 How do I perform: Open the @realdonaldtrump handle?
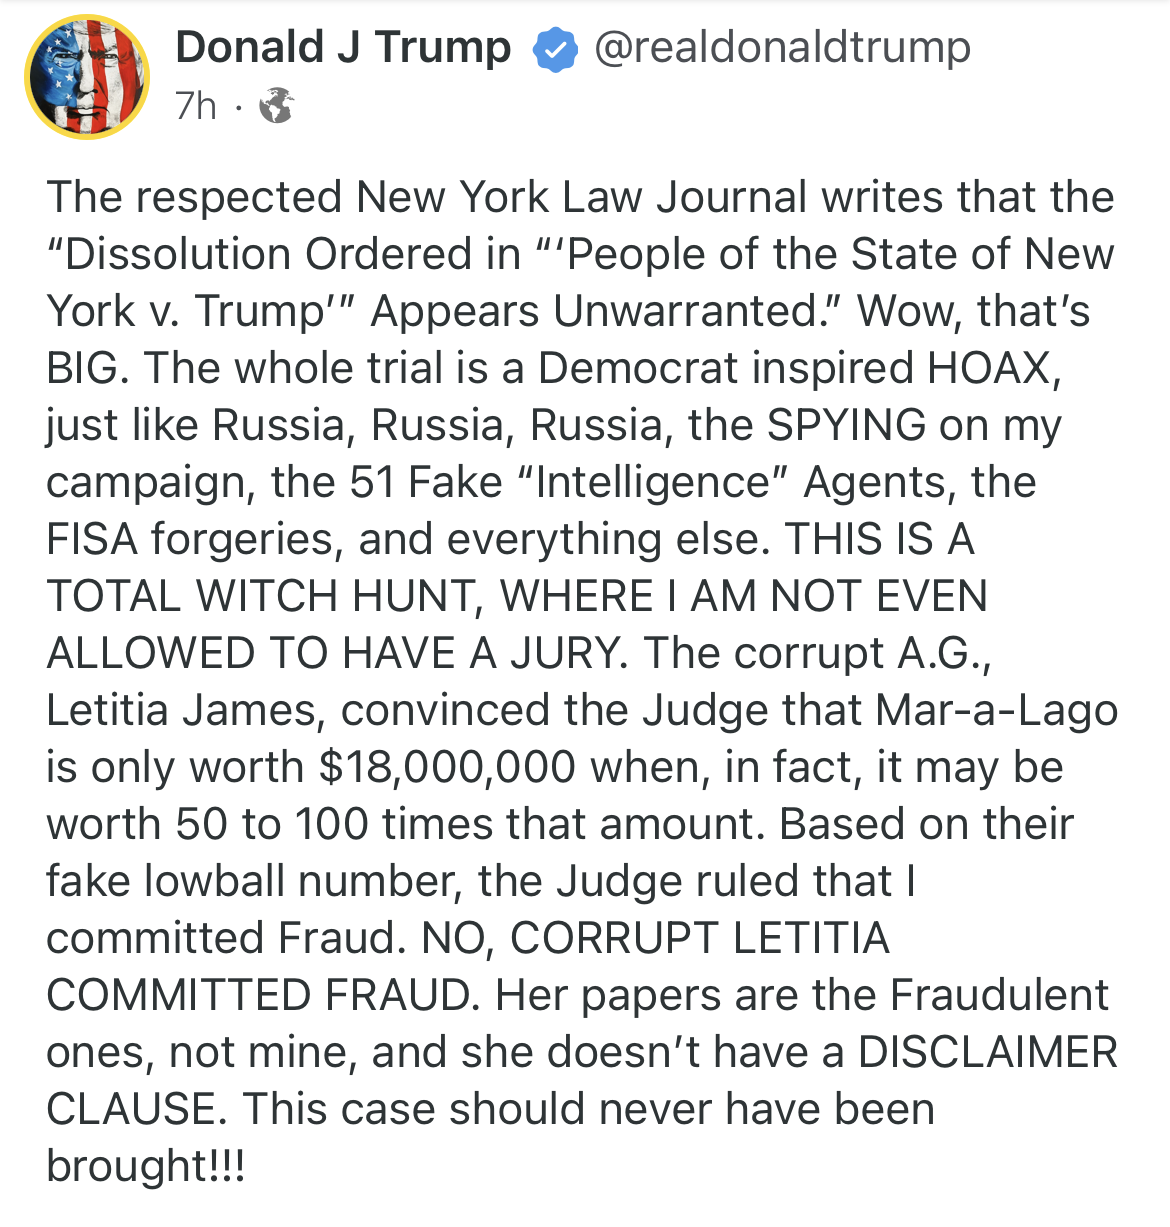coord(782,48)
